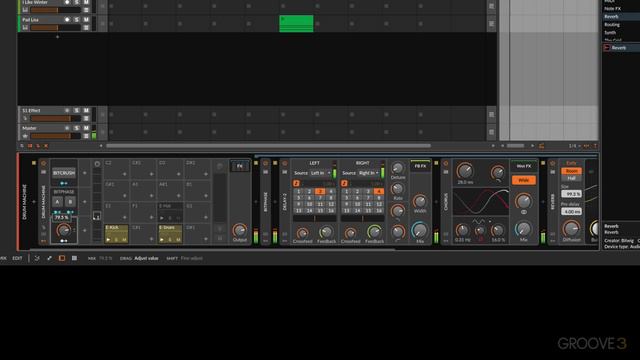Screen dimensions: 640x360
Task: Click Bitphase button A
Action: coord(58,201)
